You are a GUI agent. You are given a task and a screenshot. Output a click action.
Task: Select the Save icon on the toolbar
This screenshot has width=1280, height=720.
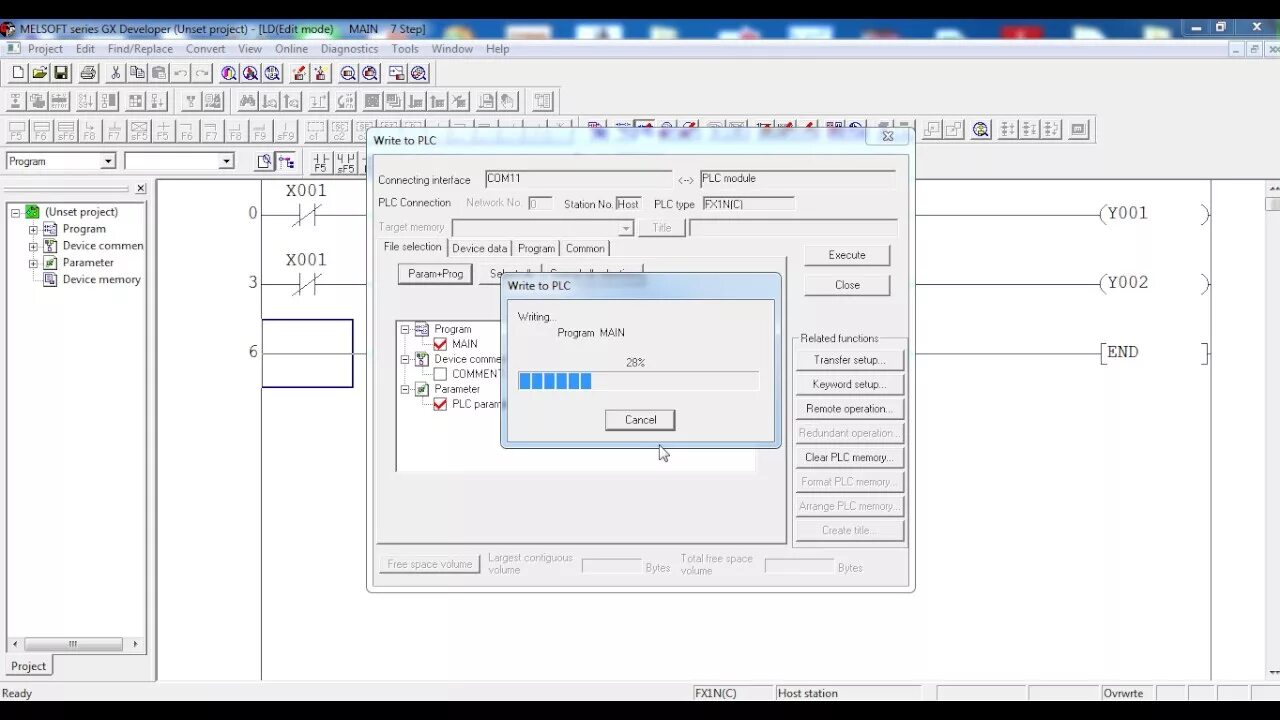pos(60,72)
